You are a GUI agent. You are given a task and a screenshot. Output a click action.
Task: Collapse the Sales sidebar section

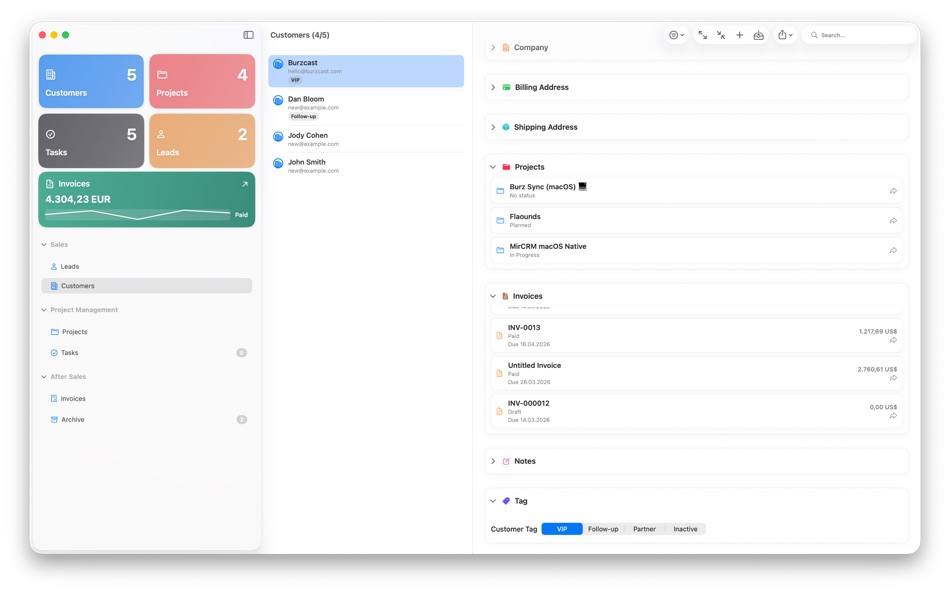click(44, 244)
